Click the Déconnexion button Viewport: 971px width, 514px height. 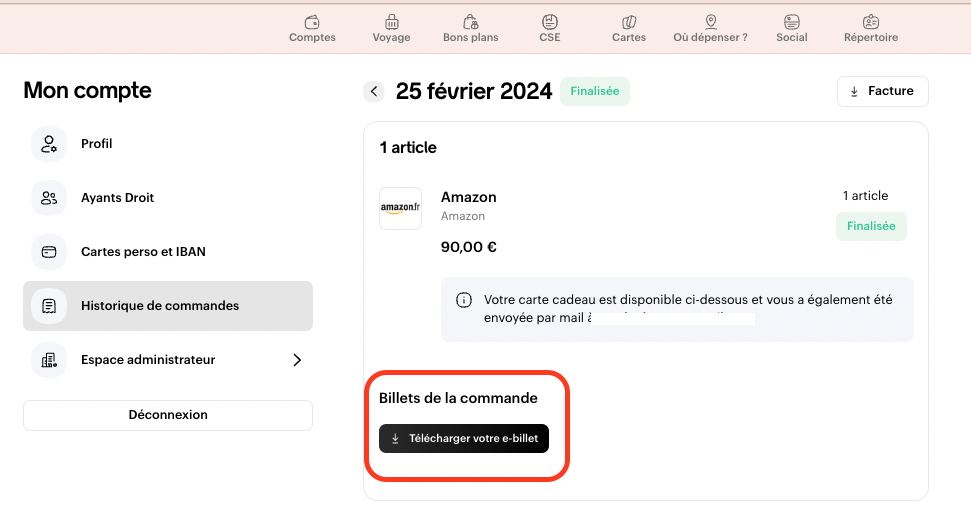click(x=168, y=415)
